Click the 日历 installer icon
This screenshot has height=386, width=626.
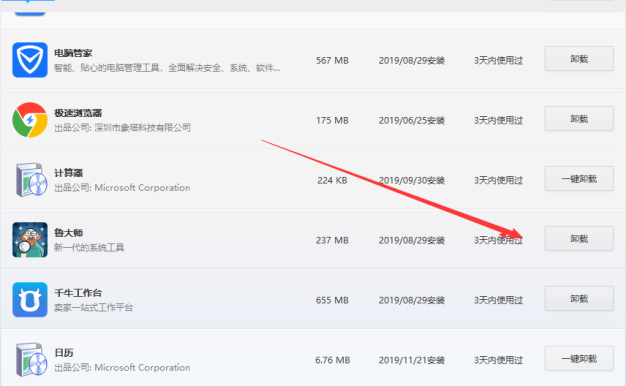pyautogui.click(x=31, y=359)
